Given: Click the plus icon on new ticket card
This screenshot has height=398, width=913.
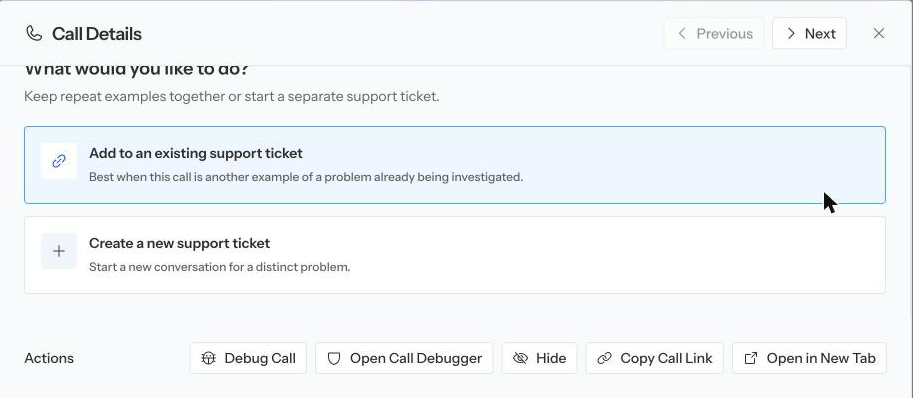Looking at the screenshot, I should click(59, 251).
